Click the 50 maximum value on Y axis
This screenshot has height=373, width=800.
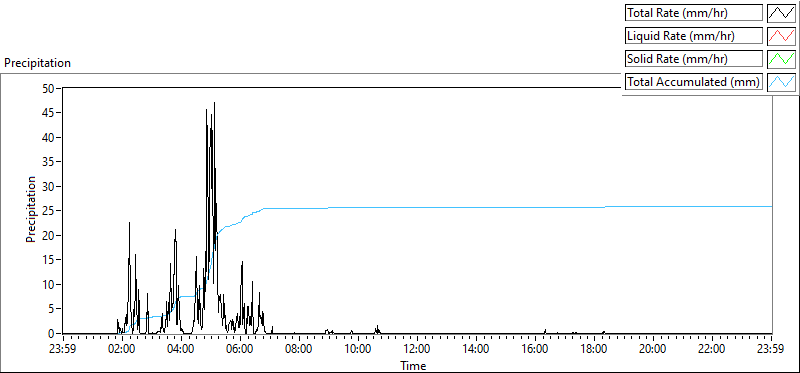point(48,88)
